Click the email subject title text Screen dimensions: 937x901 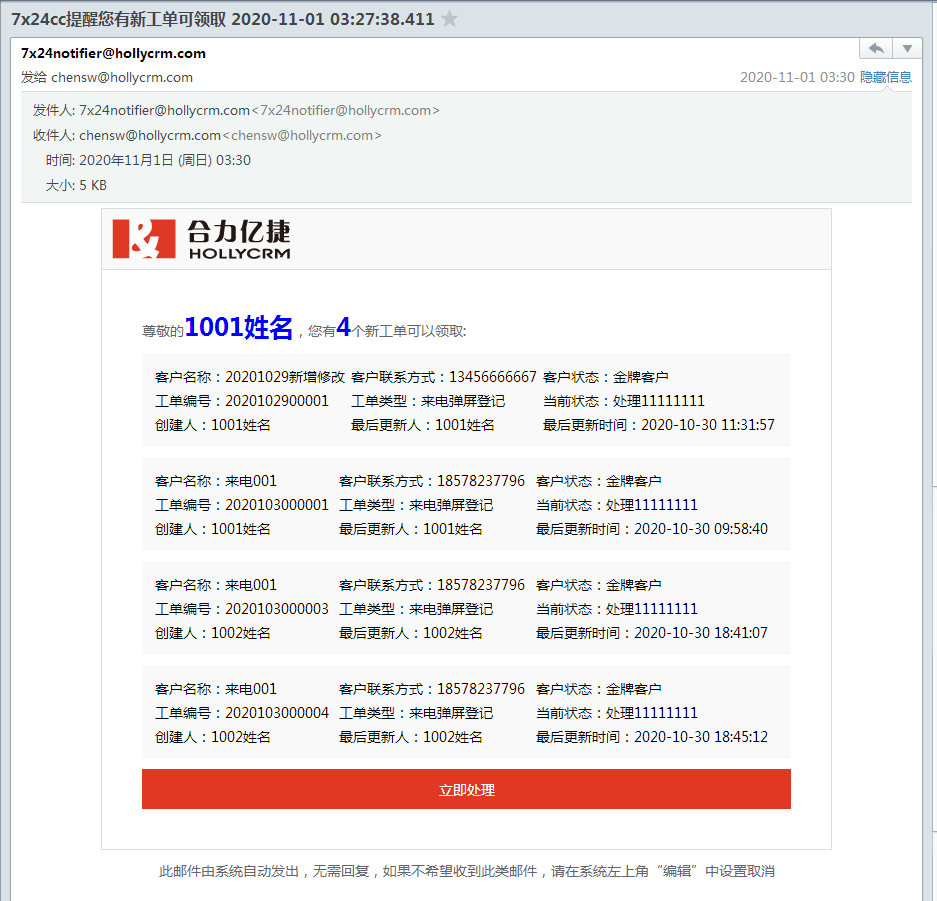222,19
